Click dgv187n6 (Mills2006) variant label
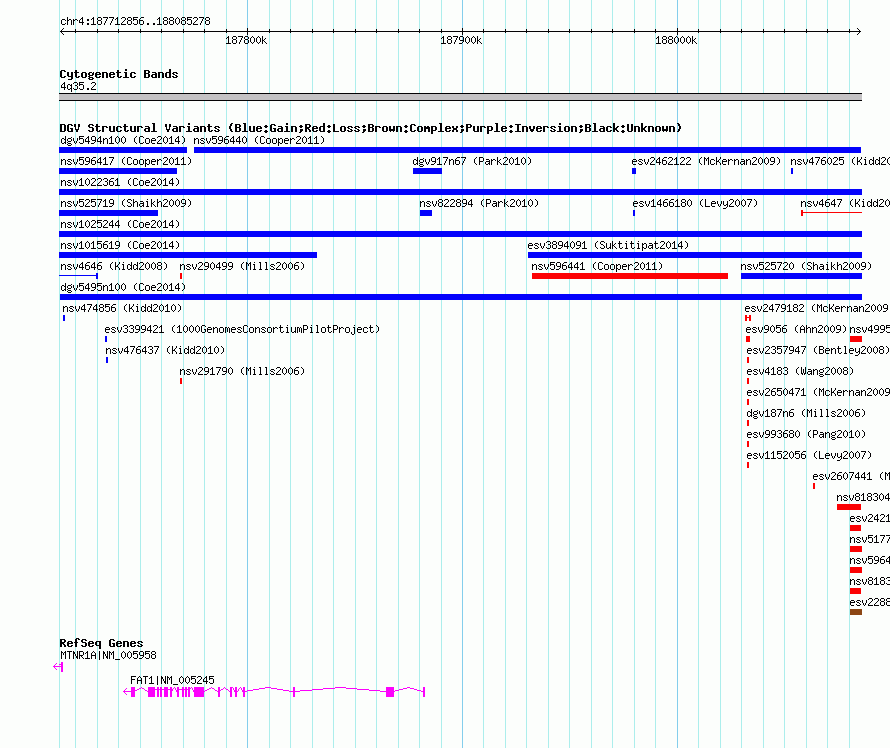 pos(807,413)
